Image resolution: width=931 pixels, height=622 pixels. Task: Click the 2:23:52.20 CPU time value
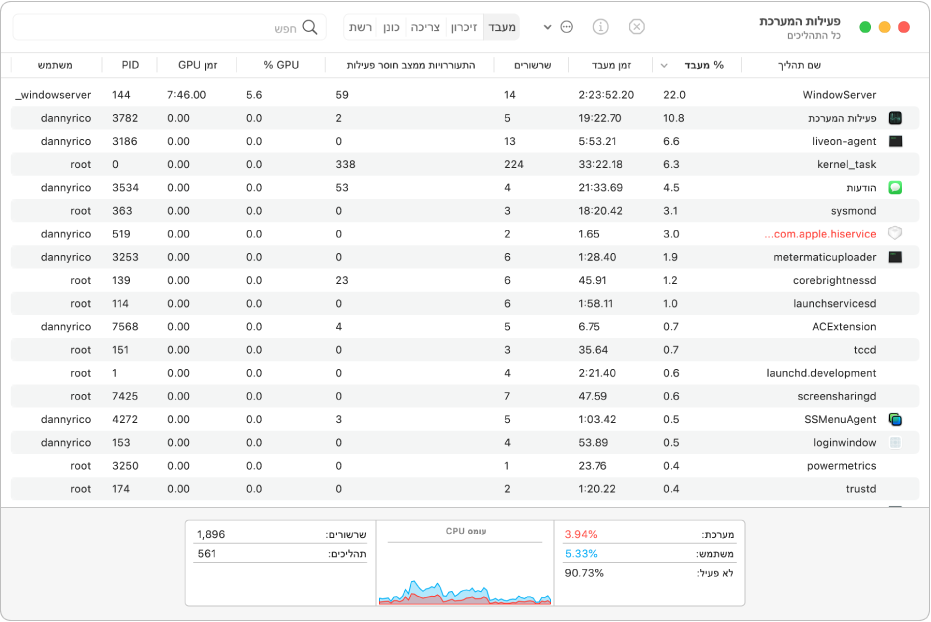606,95
